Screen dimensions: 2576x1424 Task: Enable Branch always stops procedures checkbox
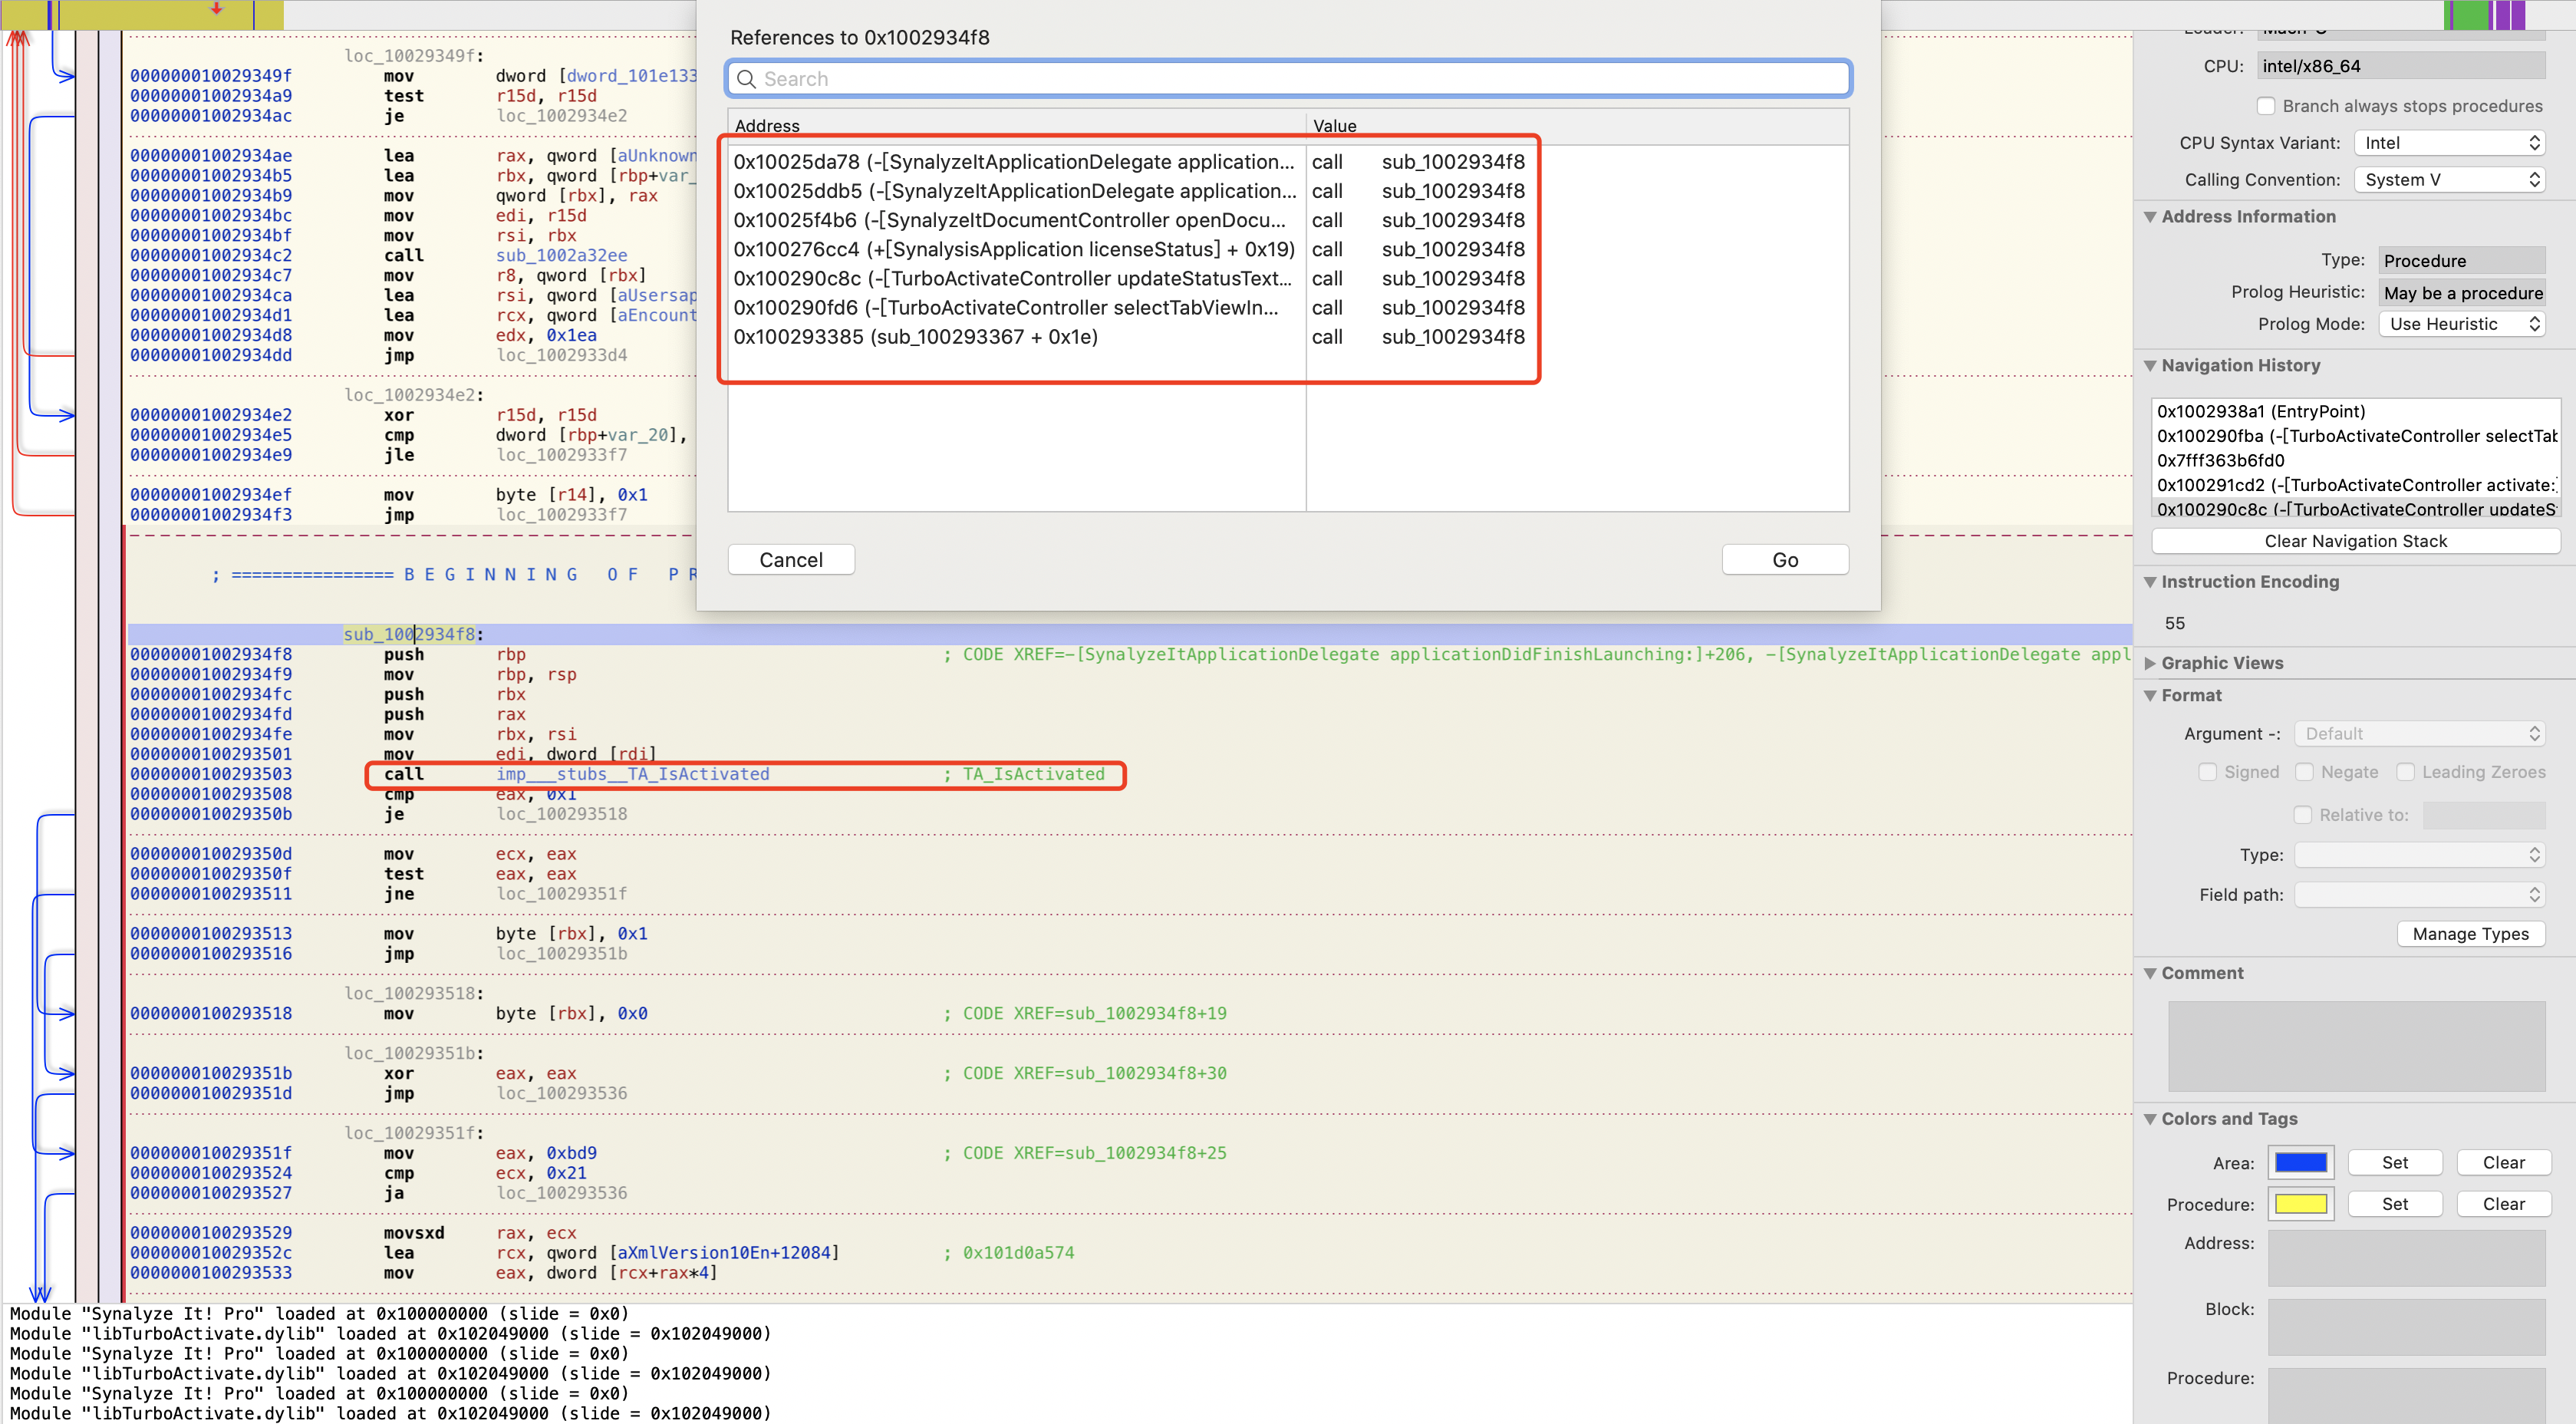(x=2266, y=106)
